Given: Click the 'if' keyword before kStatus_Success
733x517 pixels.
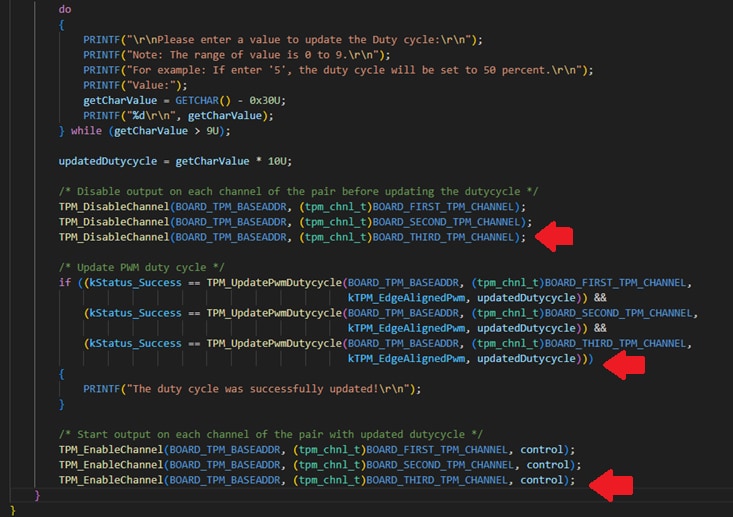Looking at the screenshot, I should pyautogui.click(x=65, y=284).
